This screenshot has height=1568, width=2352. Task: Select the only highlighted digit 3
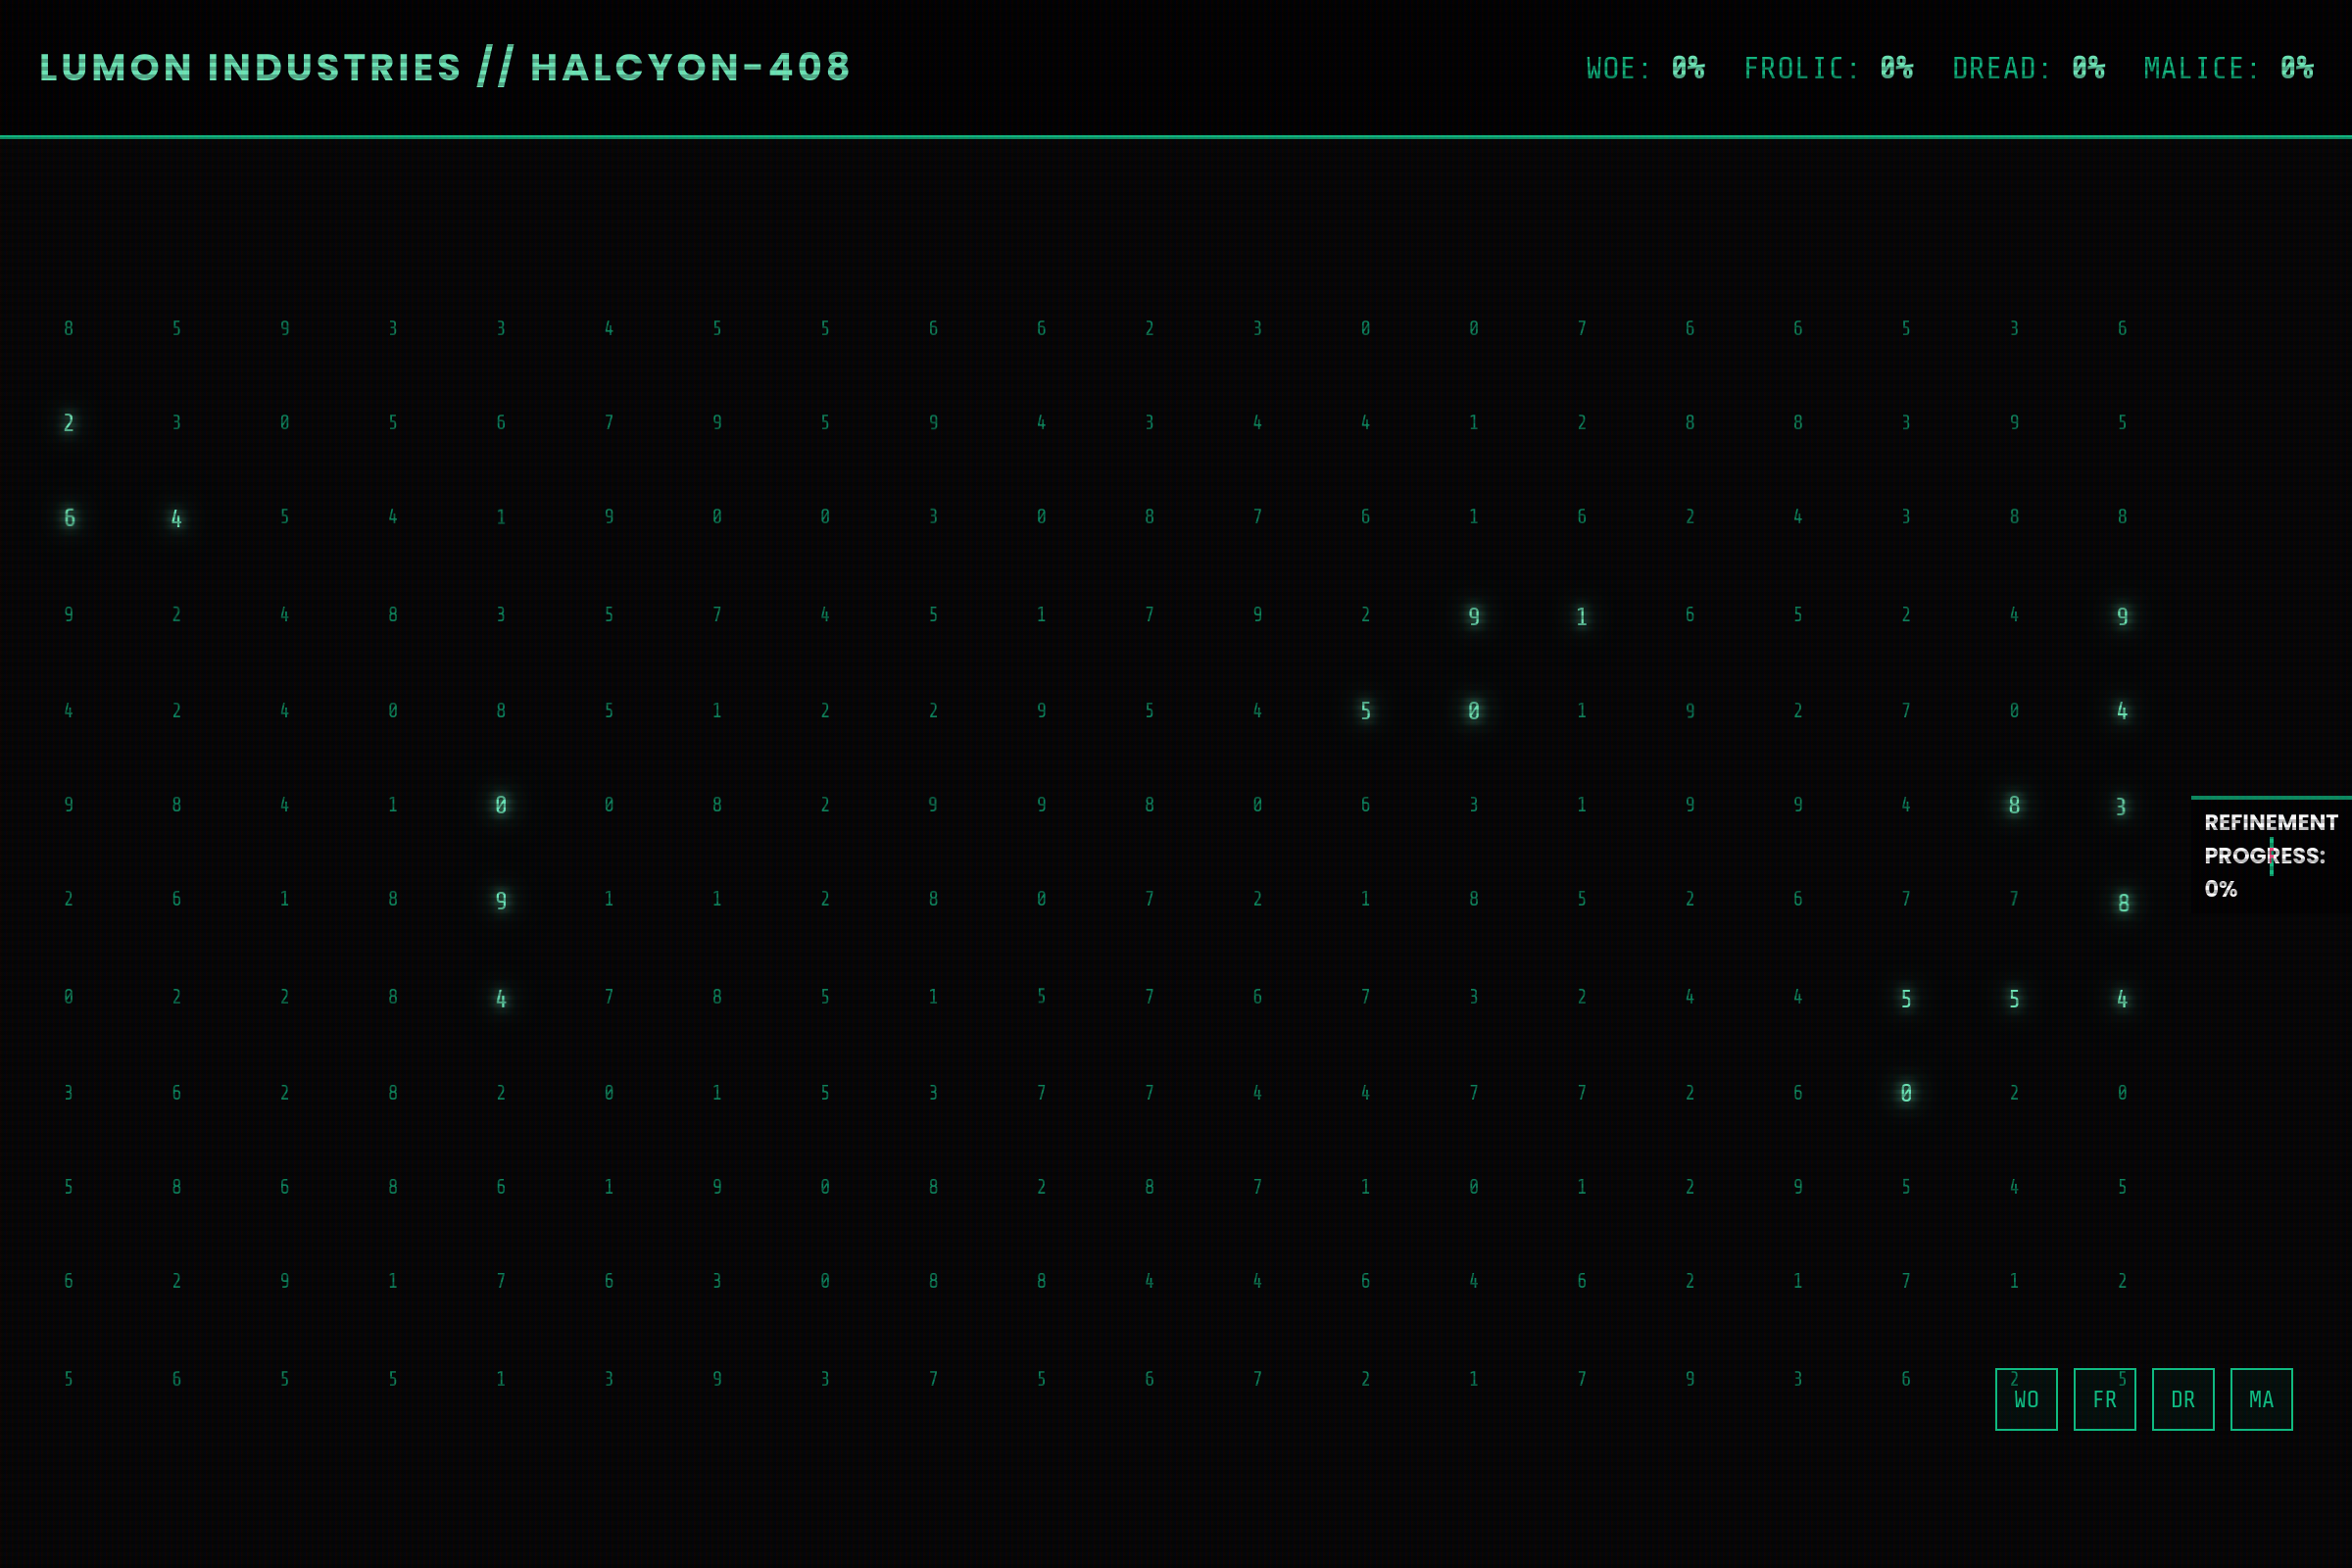click(x=2121, y=807)
